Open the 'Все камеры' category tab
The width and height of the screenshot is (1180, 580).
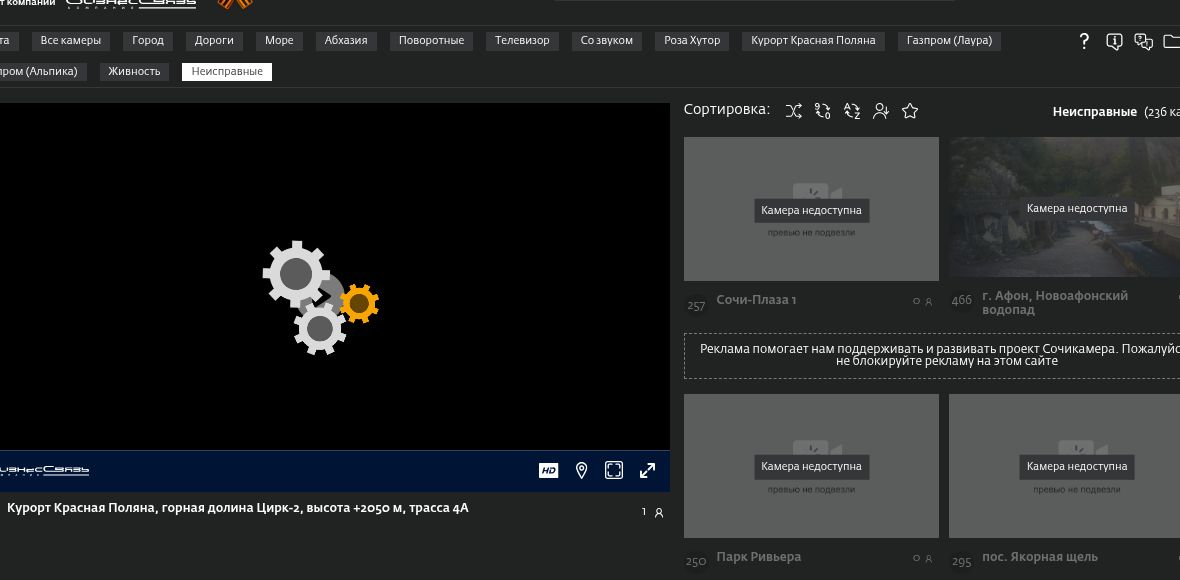click(71, 41)
